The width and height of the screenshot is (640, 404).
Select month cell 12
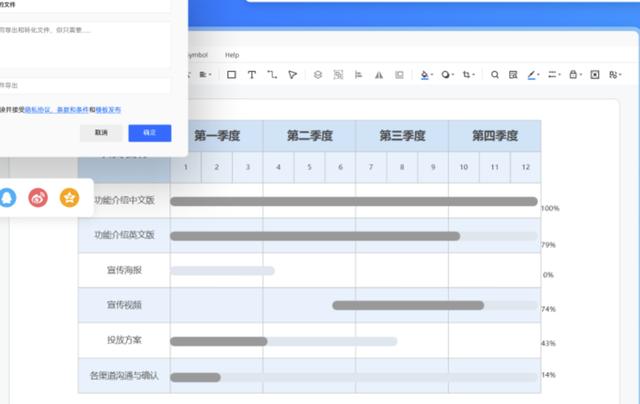526,167
